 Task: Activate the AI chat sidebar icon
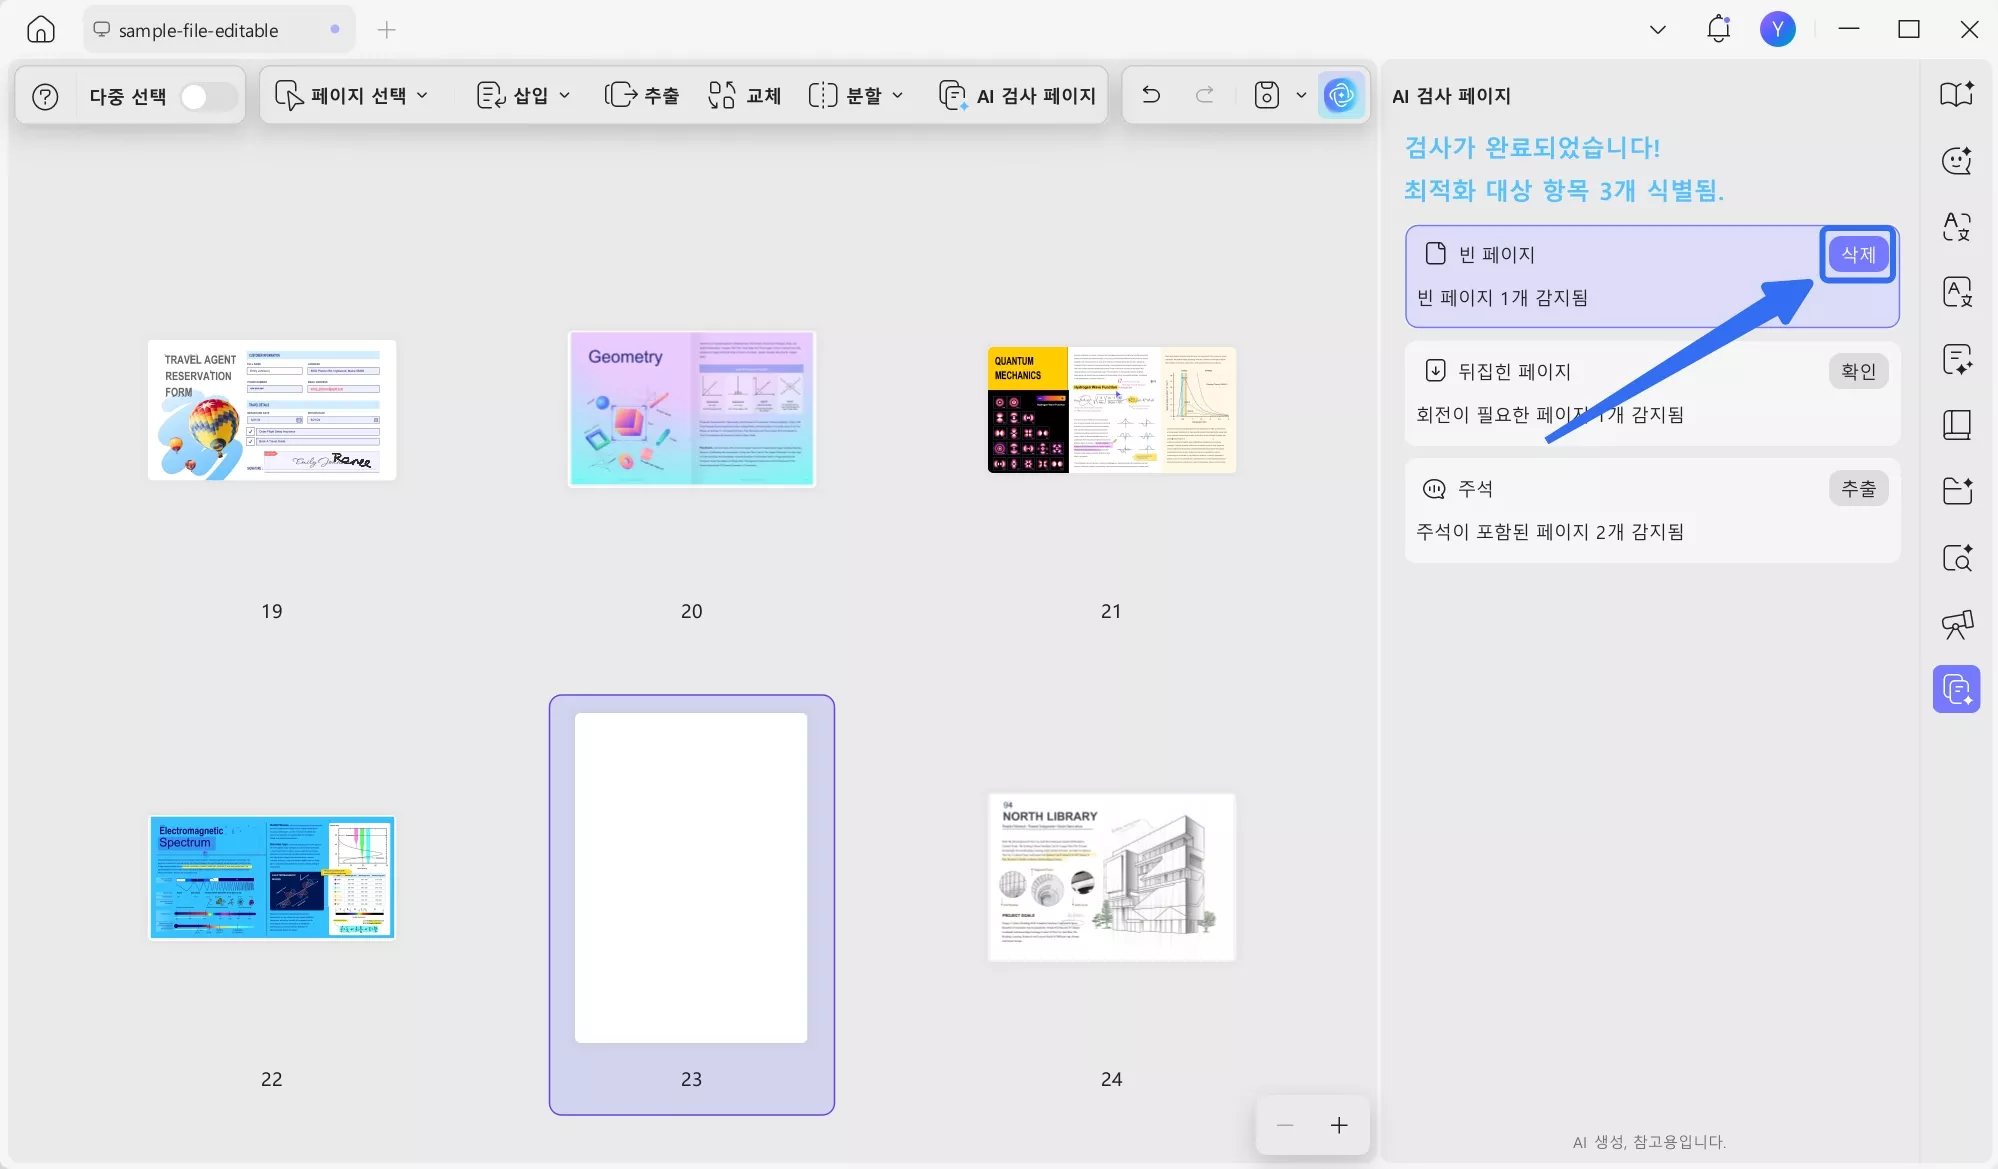[1957, 160]
